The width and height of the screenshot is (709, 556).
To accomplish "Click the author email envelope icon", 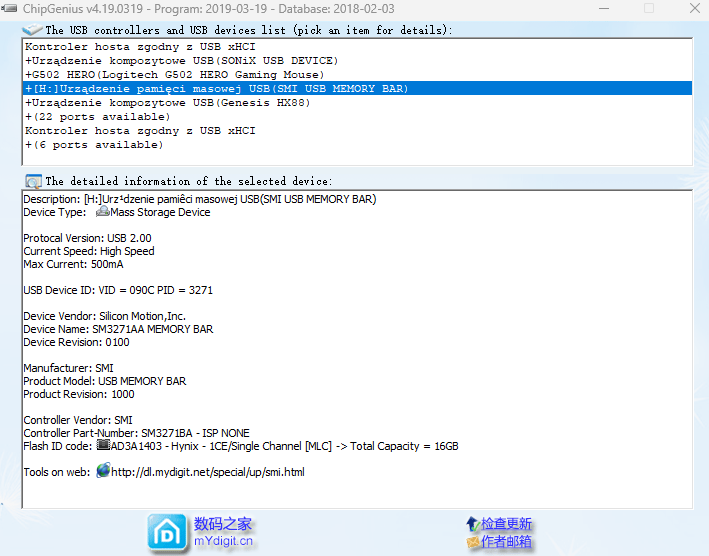I will 473,542.
